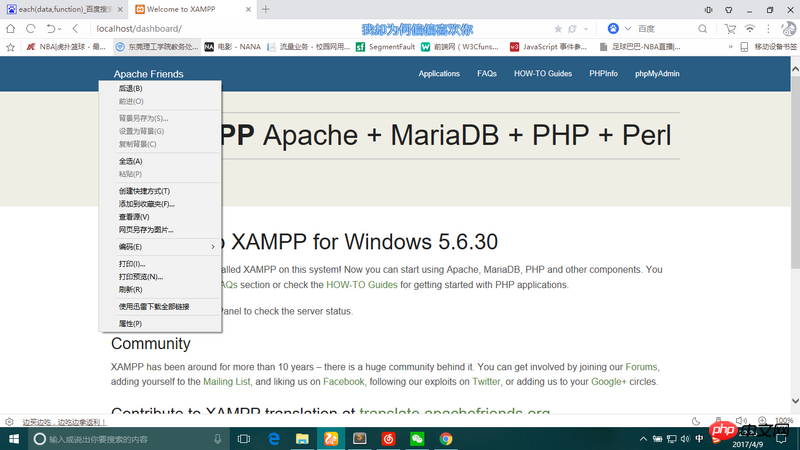Open WeChat from taskbar
The width and height of the screenshot is (800, 450).
pyautogui.click(x=417, y=439)
